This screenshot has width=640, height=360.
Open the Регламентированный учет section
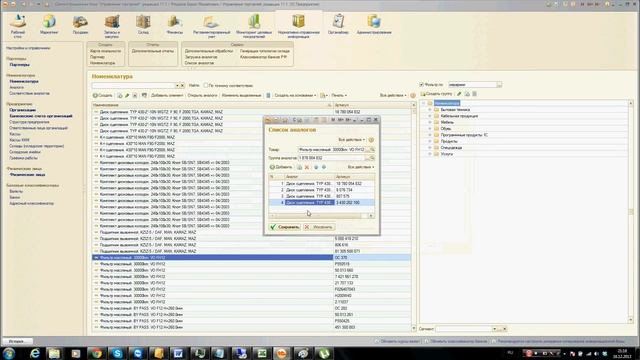click(211, 26)
